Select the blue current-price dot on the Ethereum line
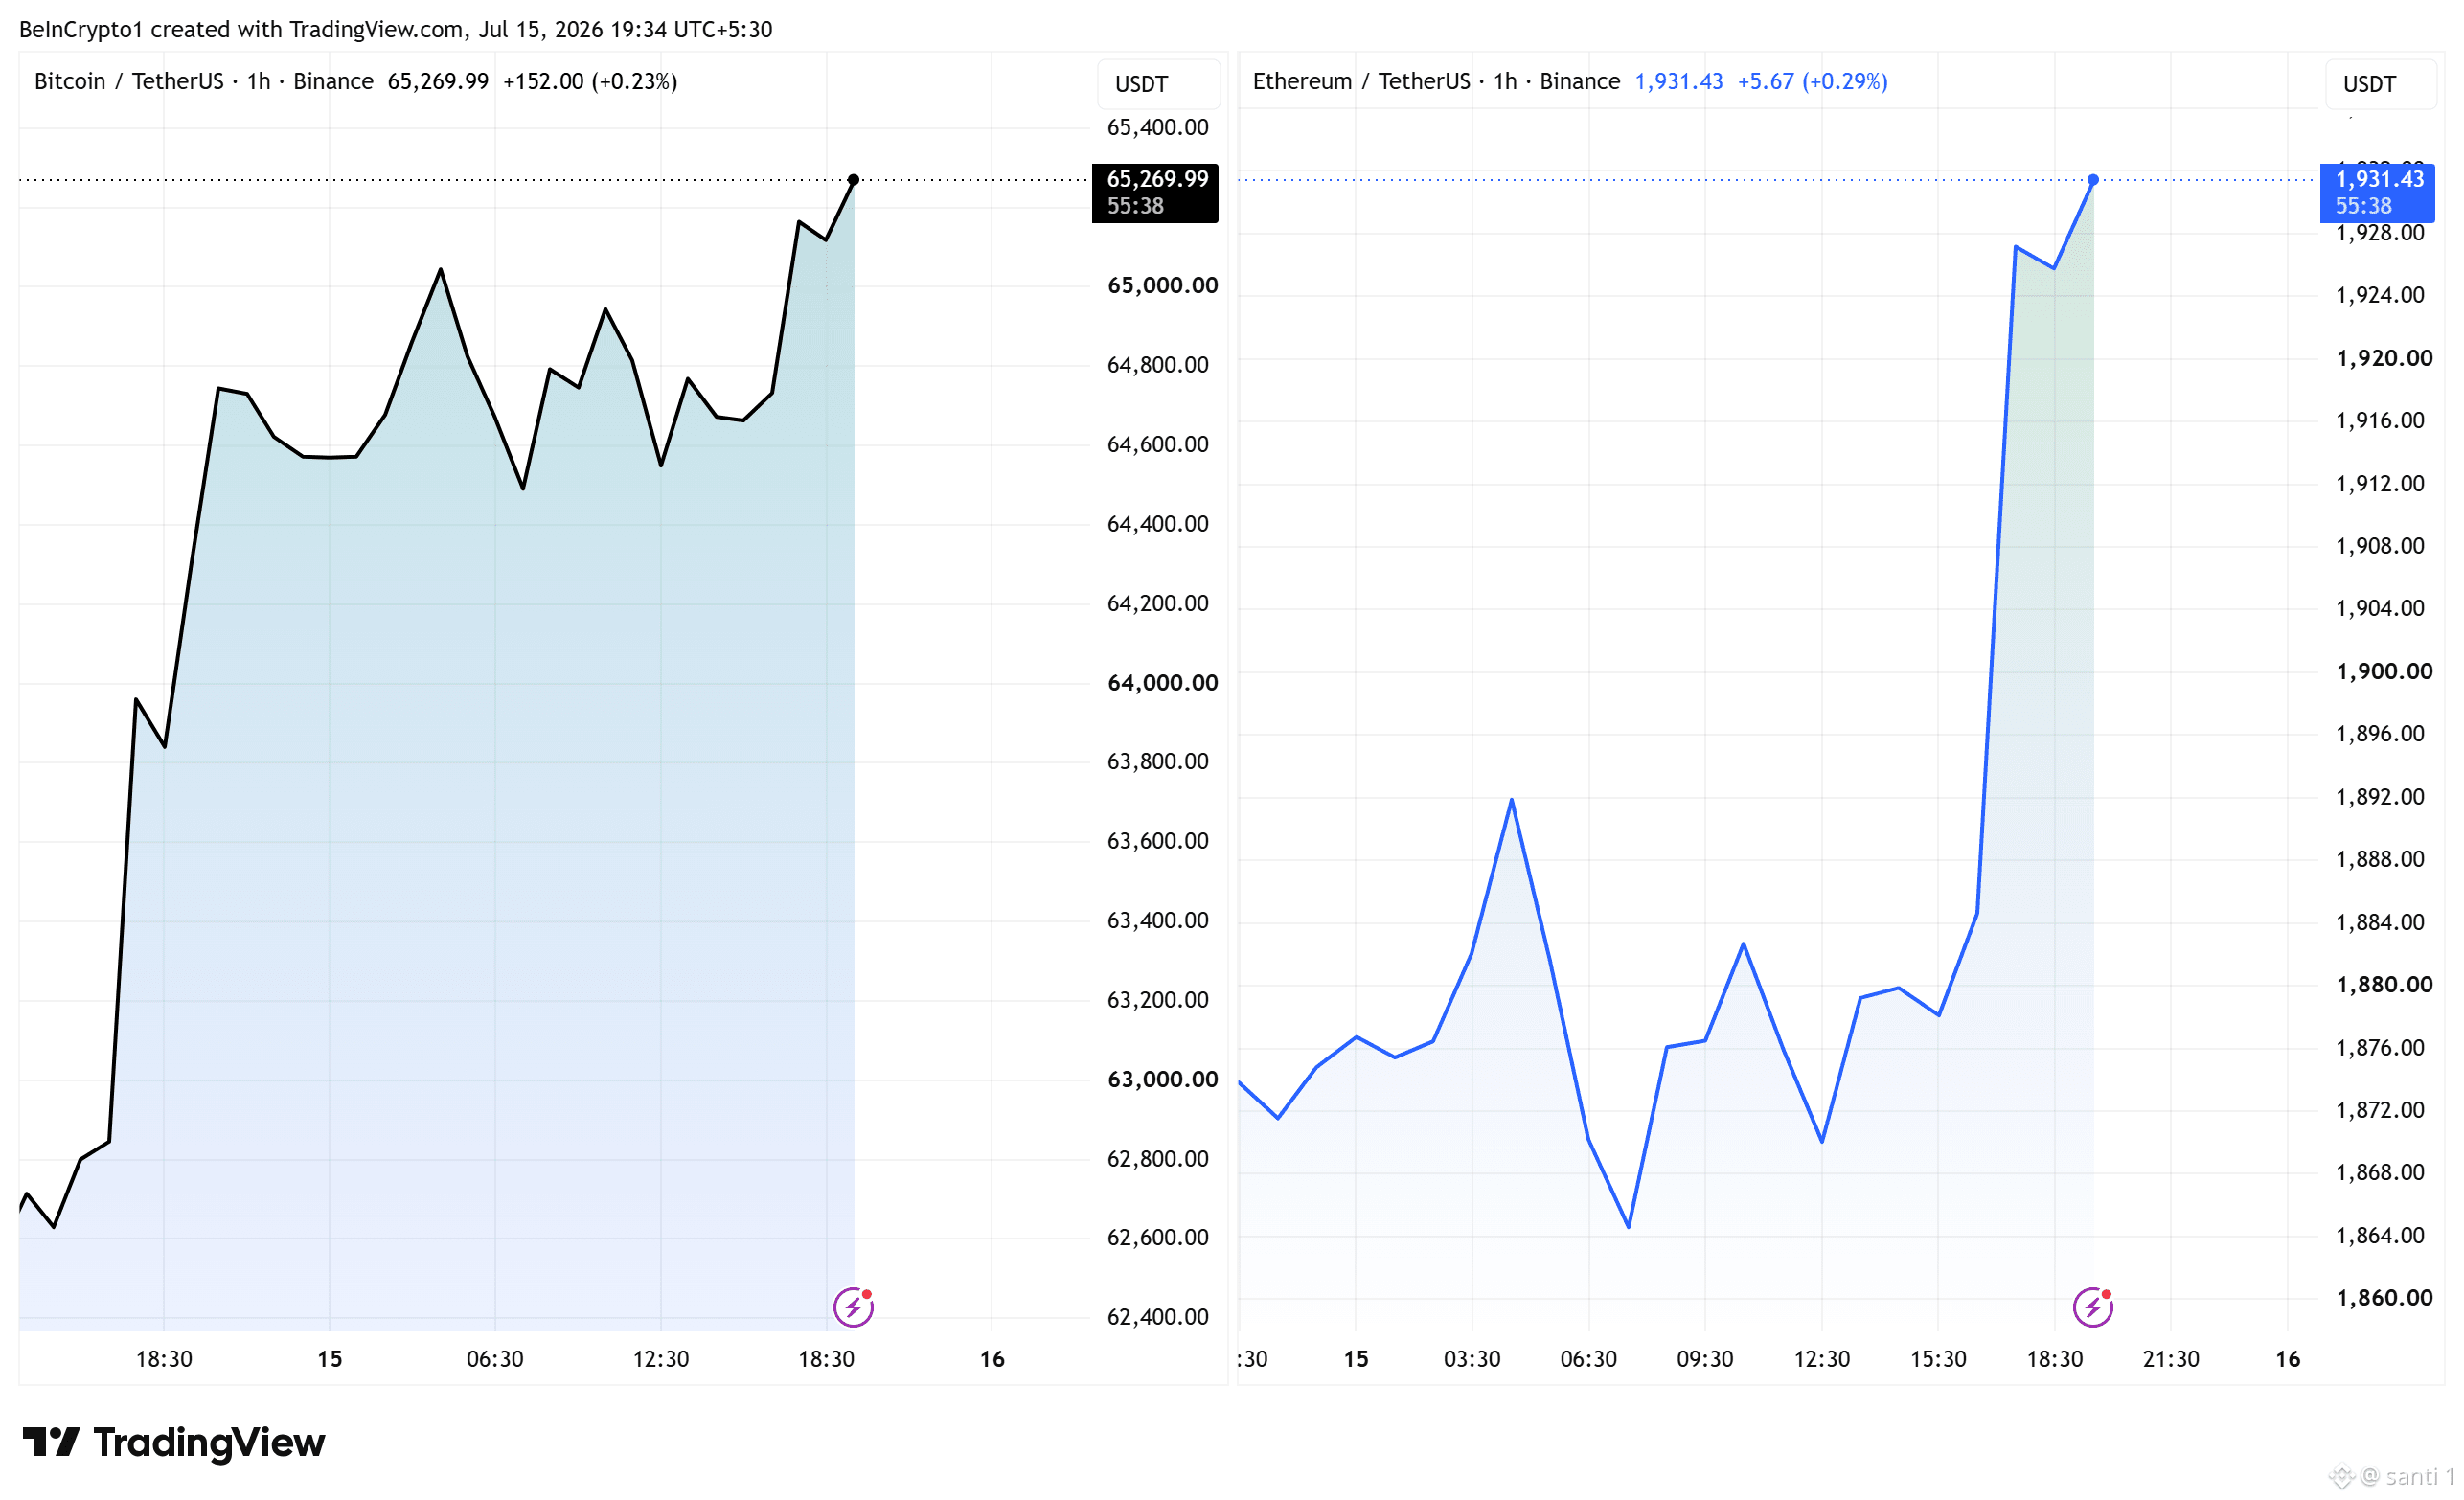This screenshot has width=2464, height=1500. pyautogui.click(x=2093, y=180)
